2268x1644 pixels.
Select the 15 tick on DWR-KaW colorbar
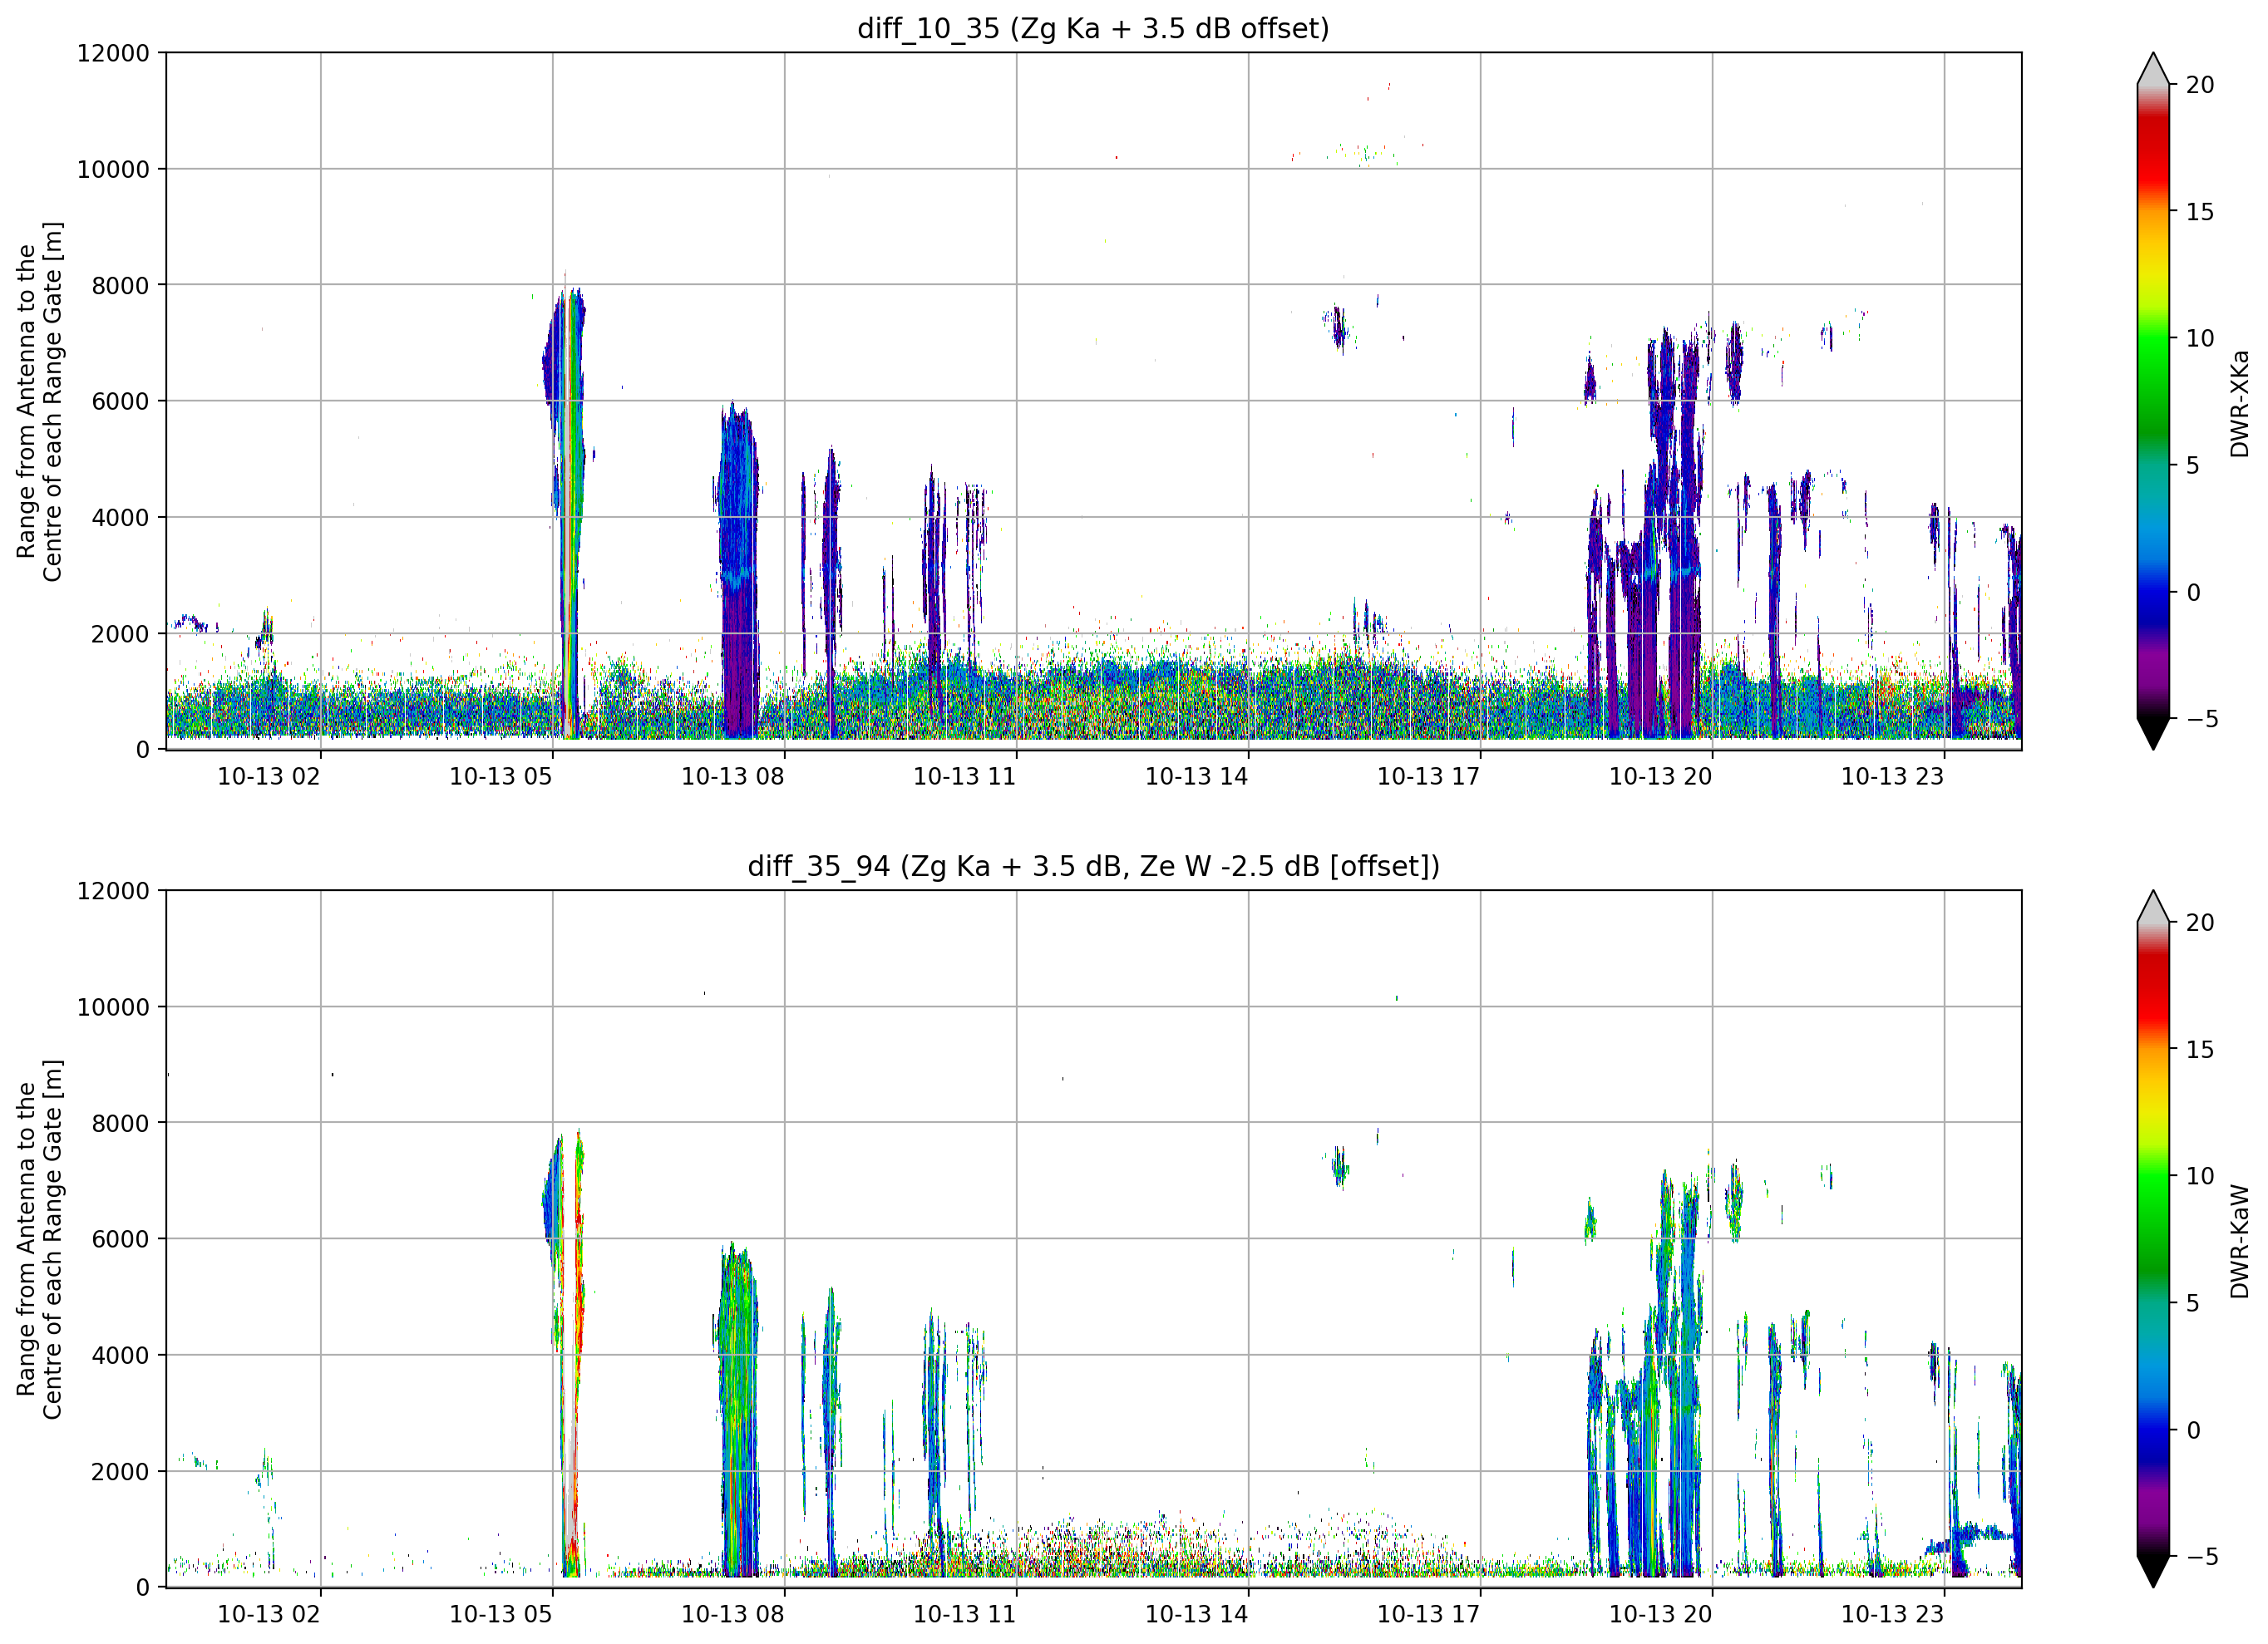[2200, 1050]
